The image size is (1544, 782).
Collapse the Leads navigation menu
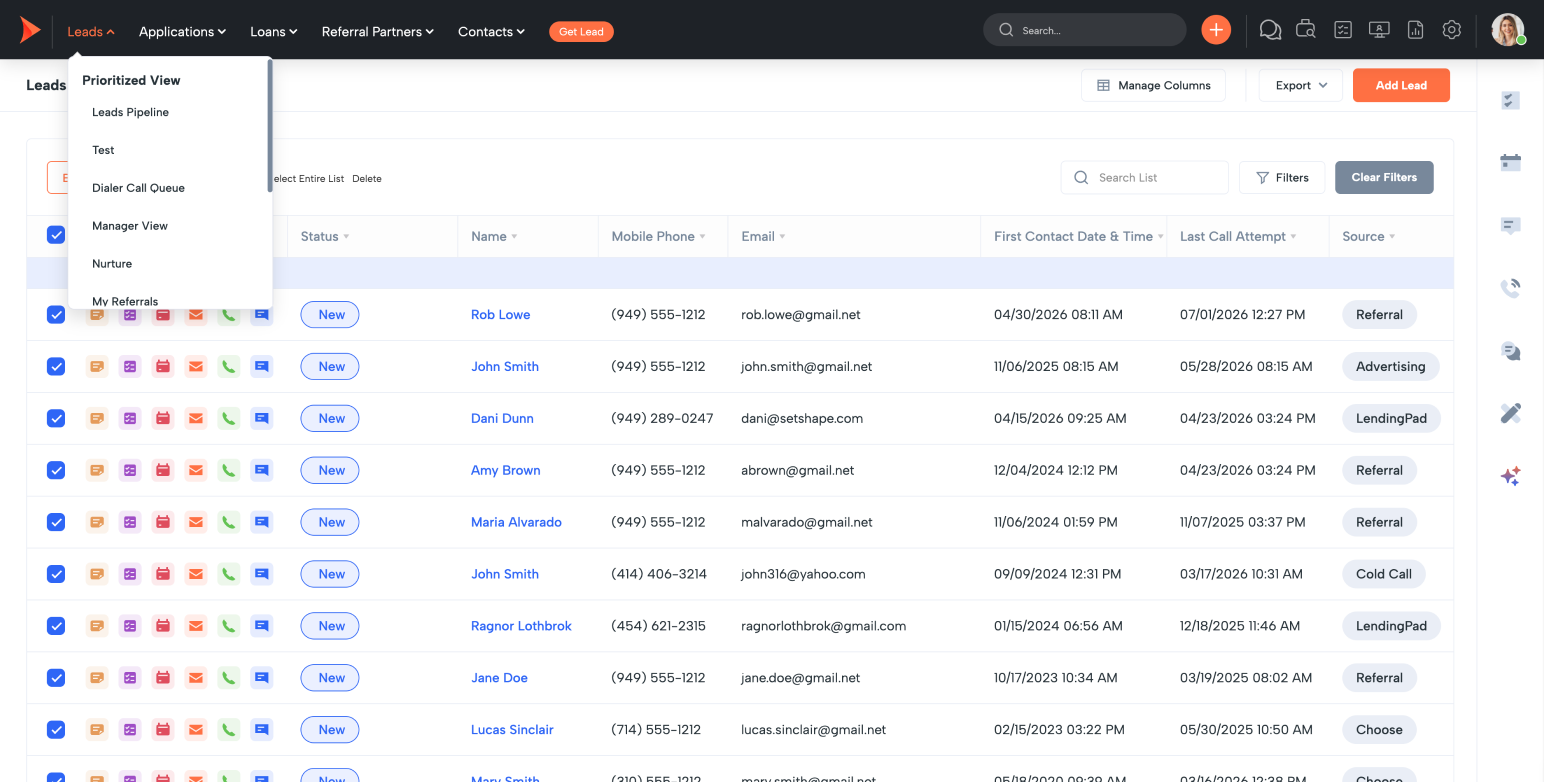point(91,32)
